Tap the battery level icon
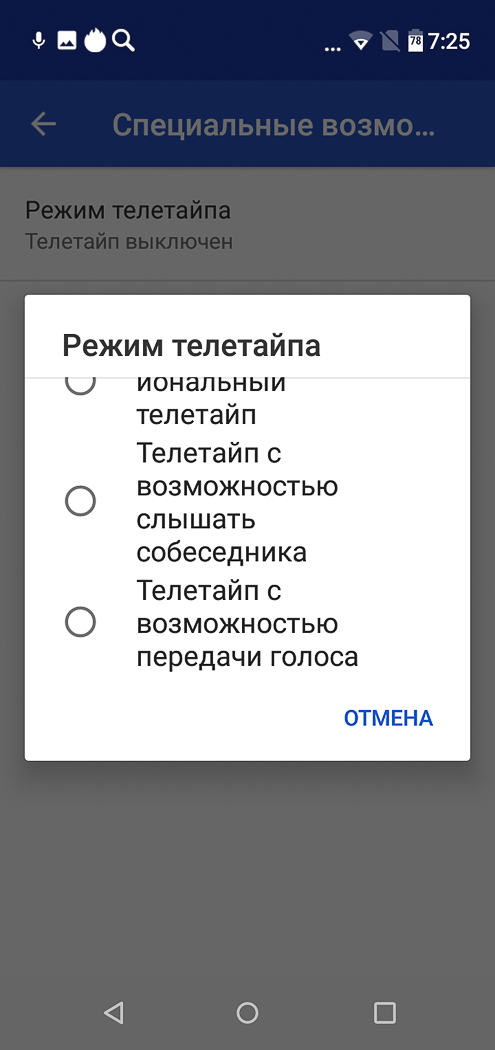 (415, 41)
